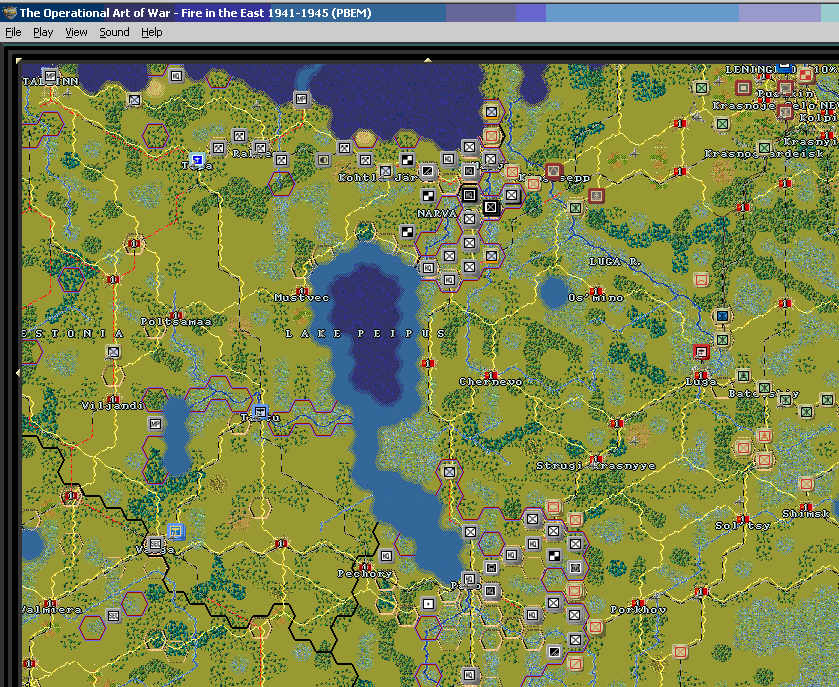Select the infantry counter north of Viljandi
Screen dimensions: 839x687
coord(113,352)
